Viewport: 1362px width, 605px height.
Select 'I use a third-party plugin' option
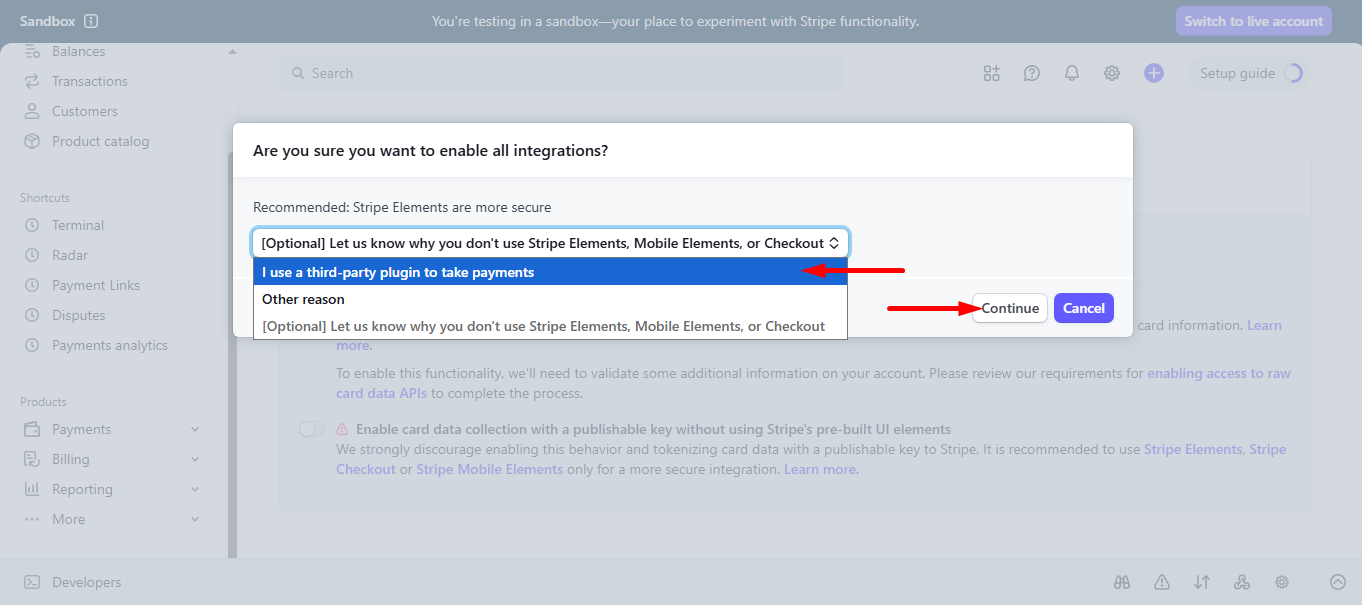(400, 270)
